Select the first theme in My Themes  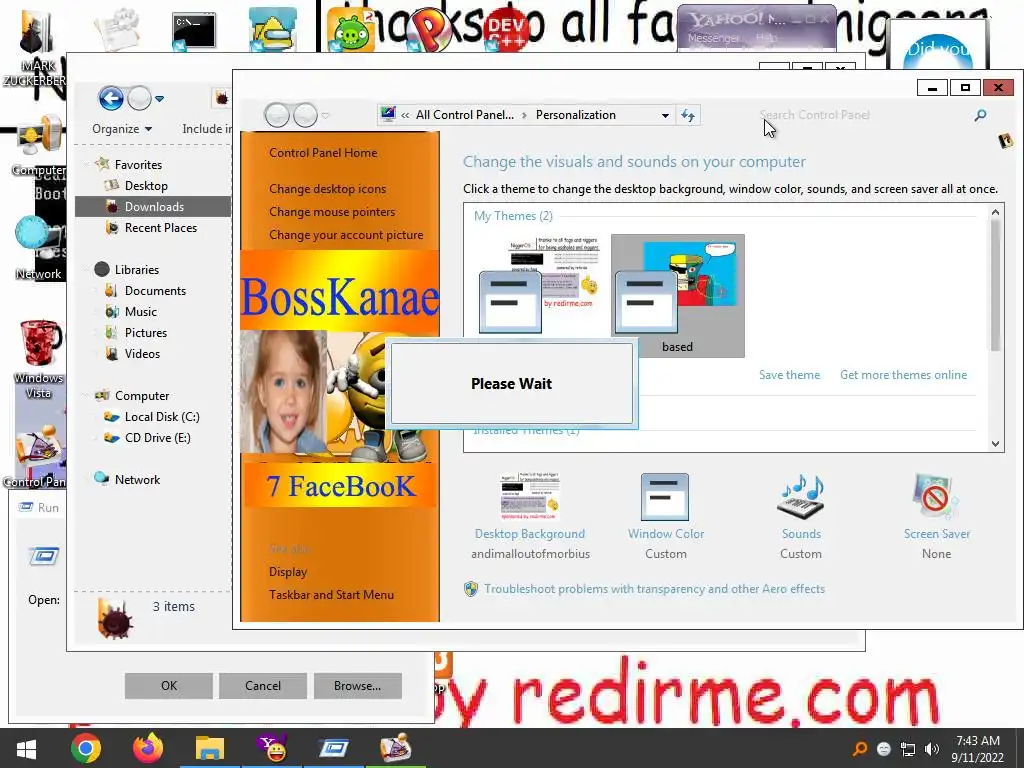point(538,286)
